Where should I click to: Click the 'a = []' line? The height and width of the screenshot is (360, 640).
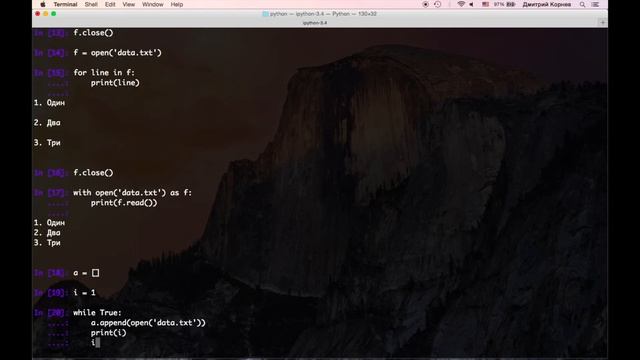tap(86, 273)
